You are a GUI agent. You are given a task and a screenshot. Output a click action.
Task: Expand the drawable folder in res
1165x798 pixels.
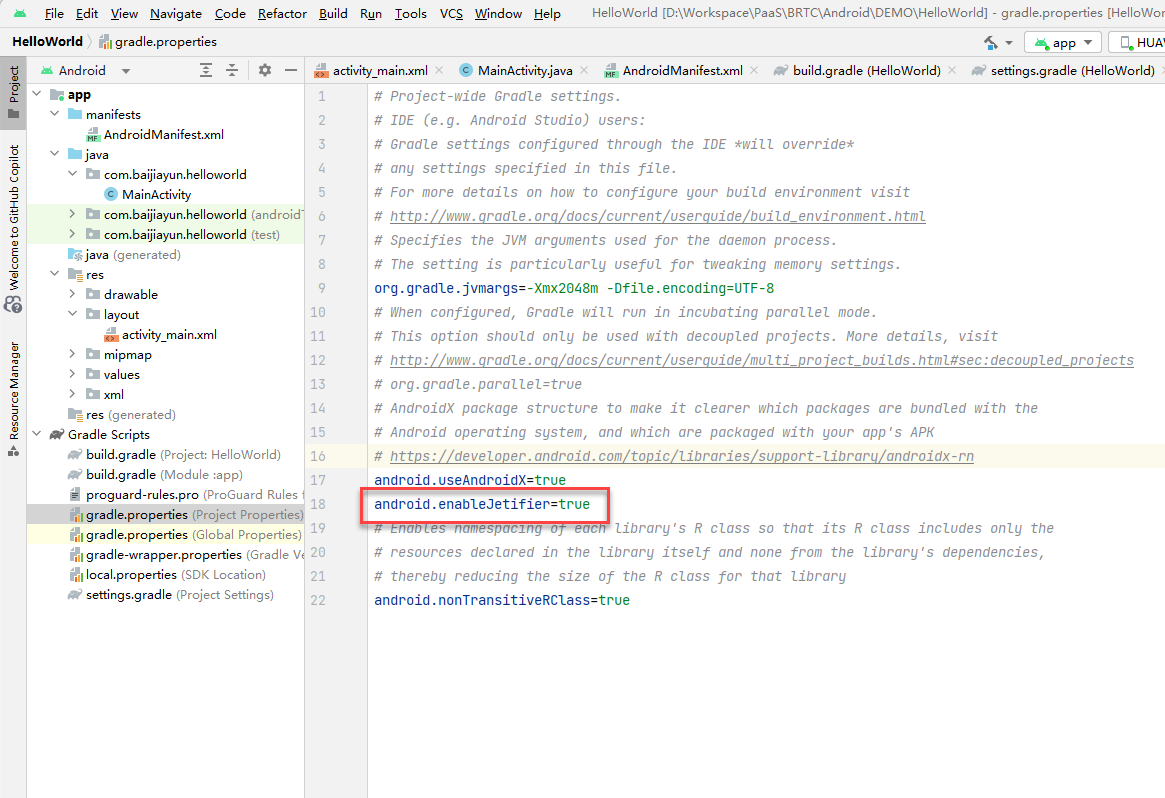click(72, 295)
